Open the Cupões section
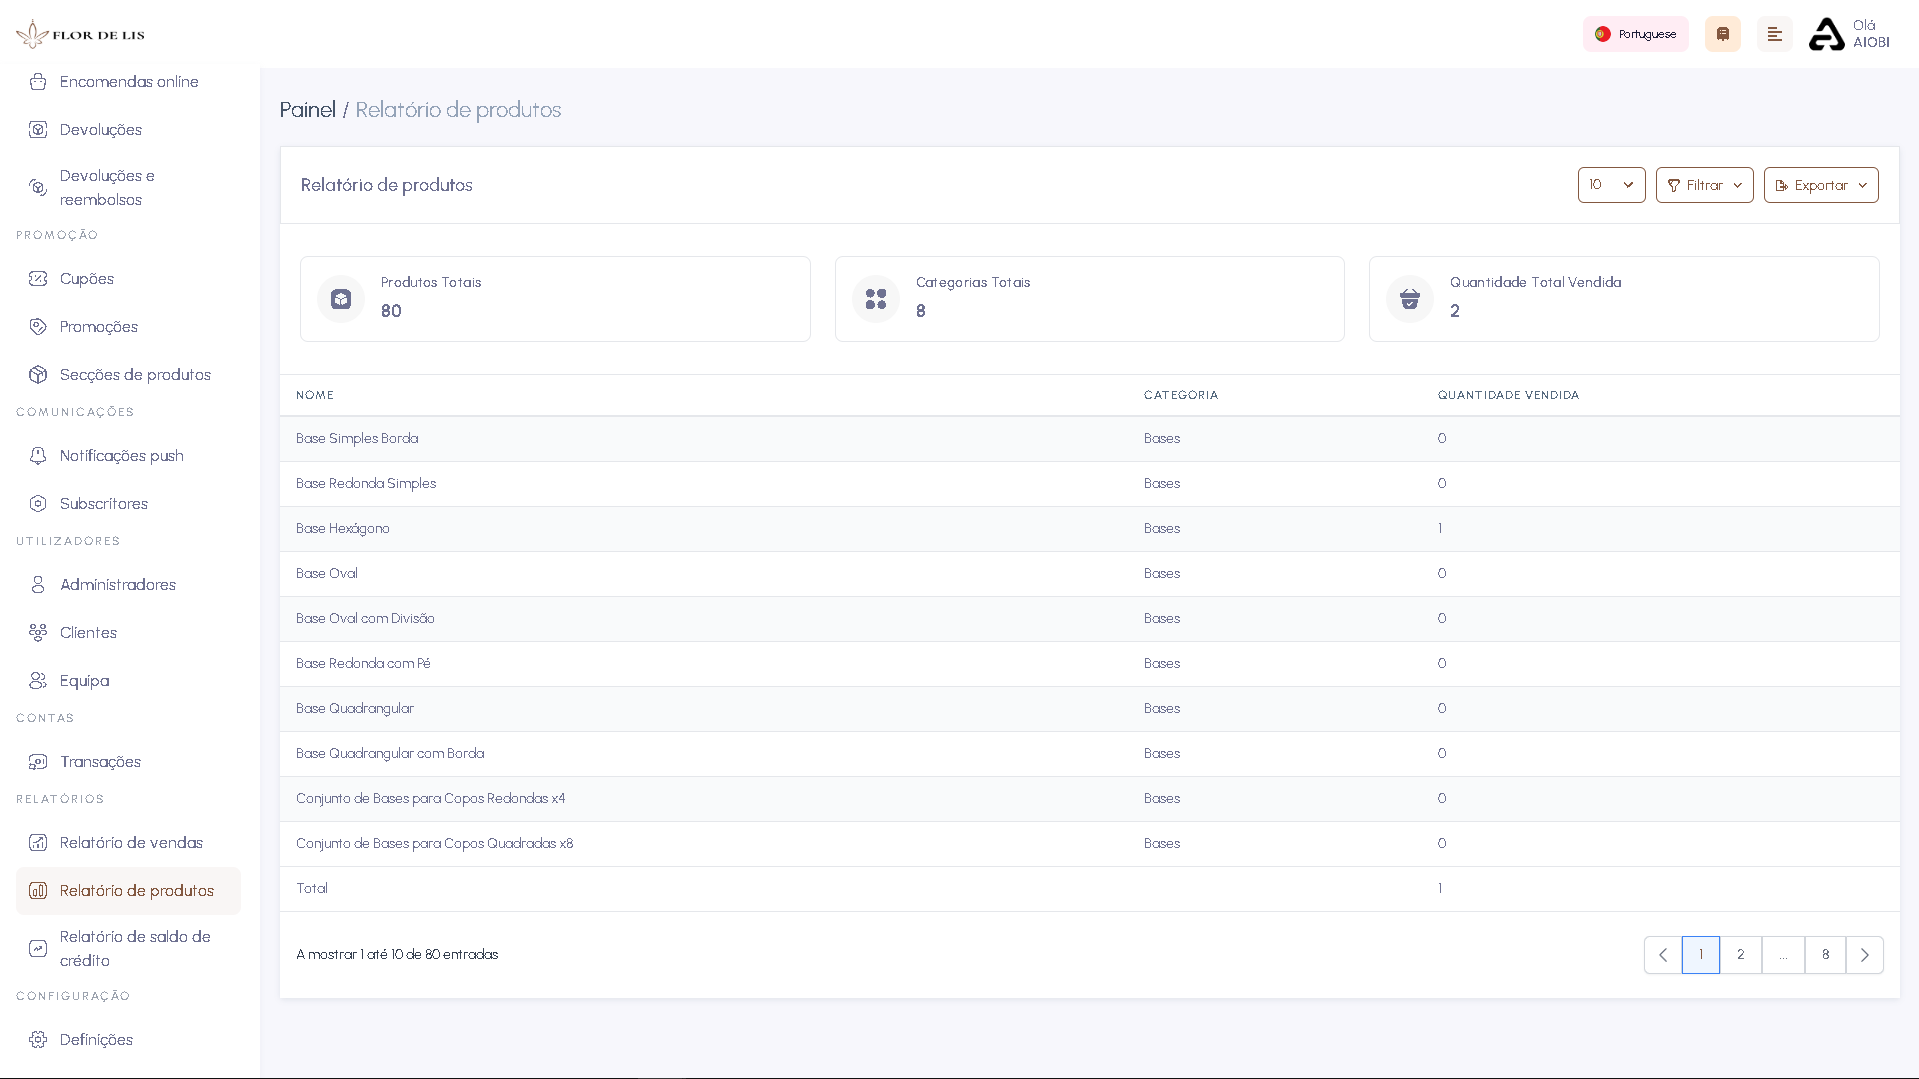1919x1079 pixels. pyautogui.click(x=86, y=278)
